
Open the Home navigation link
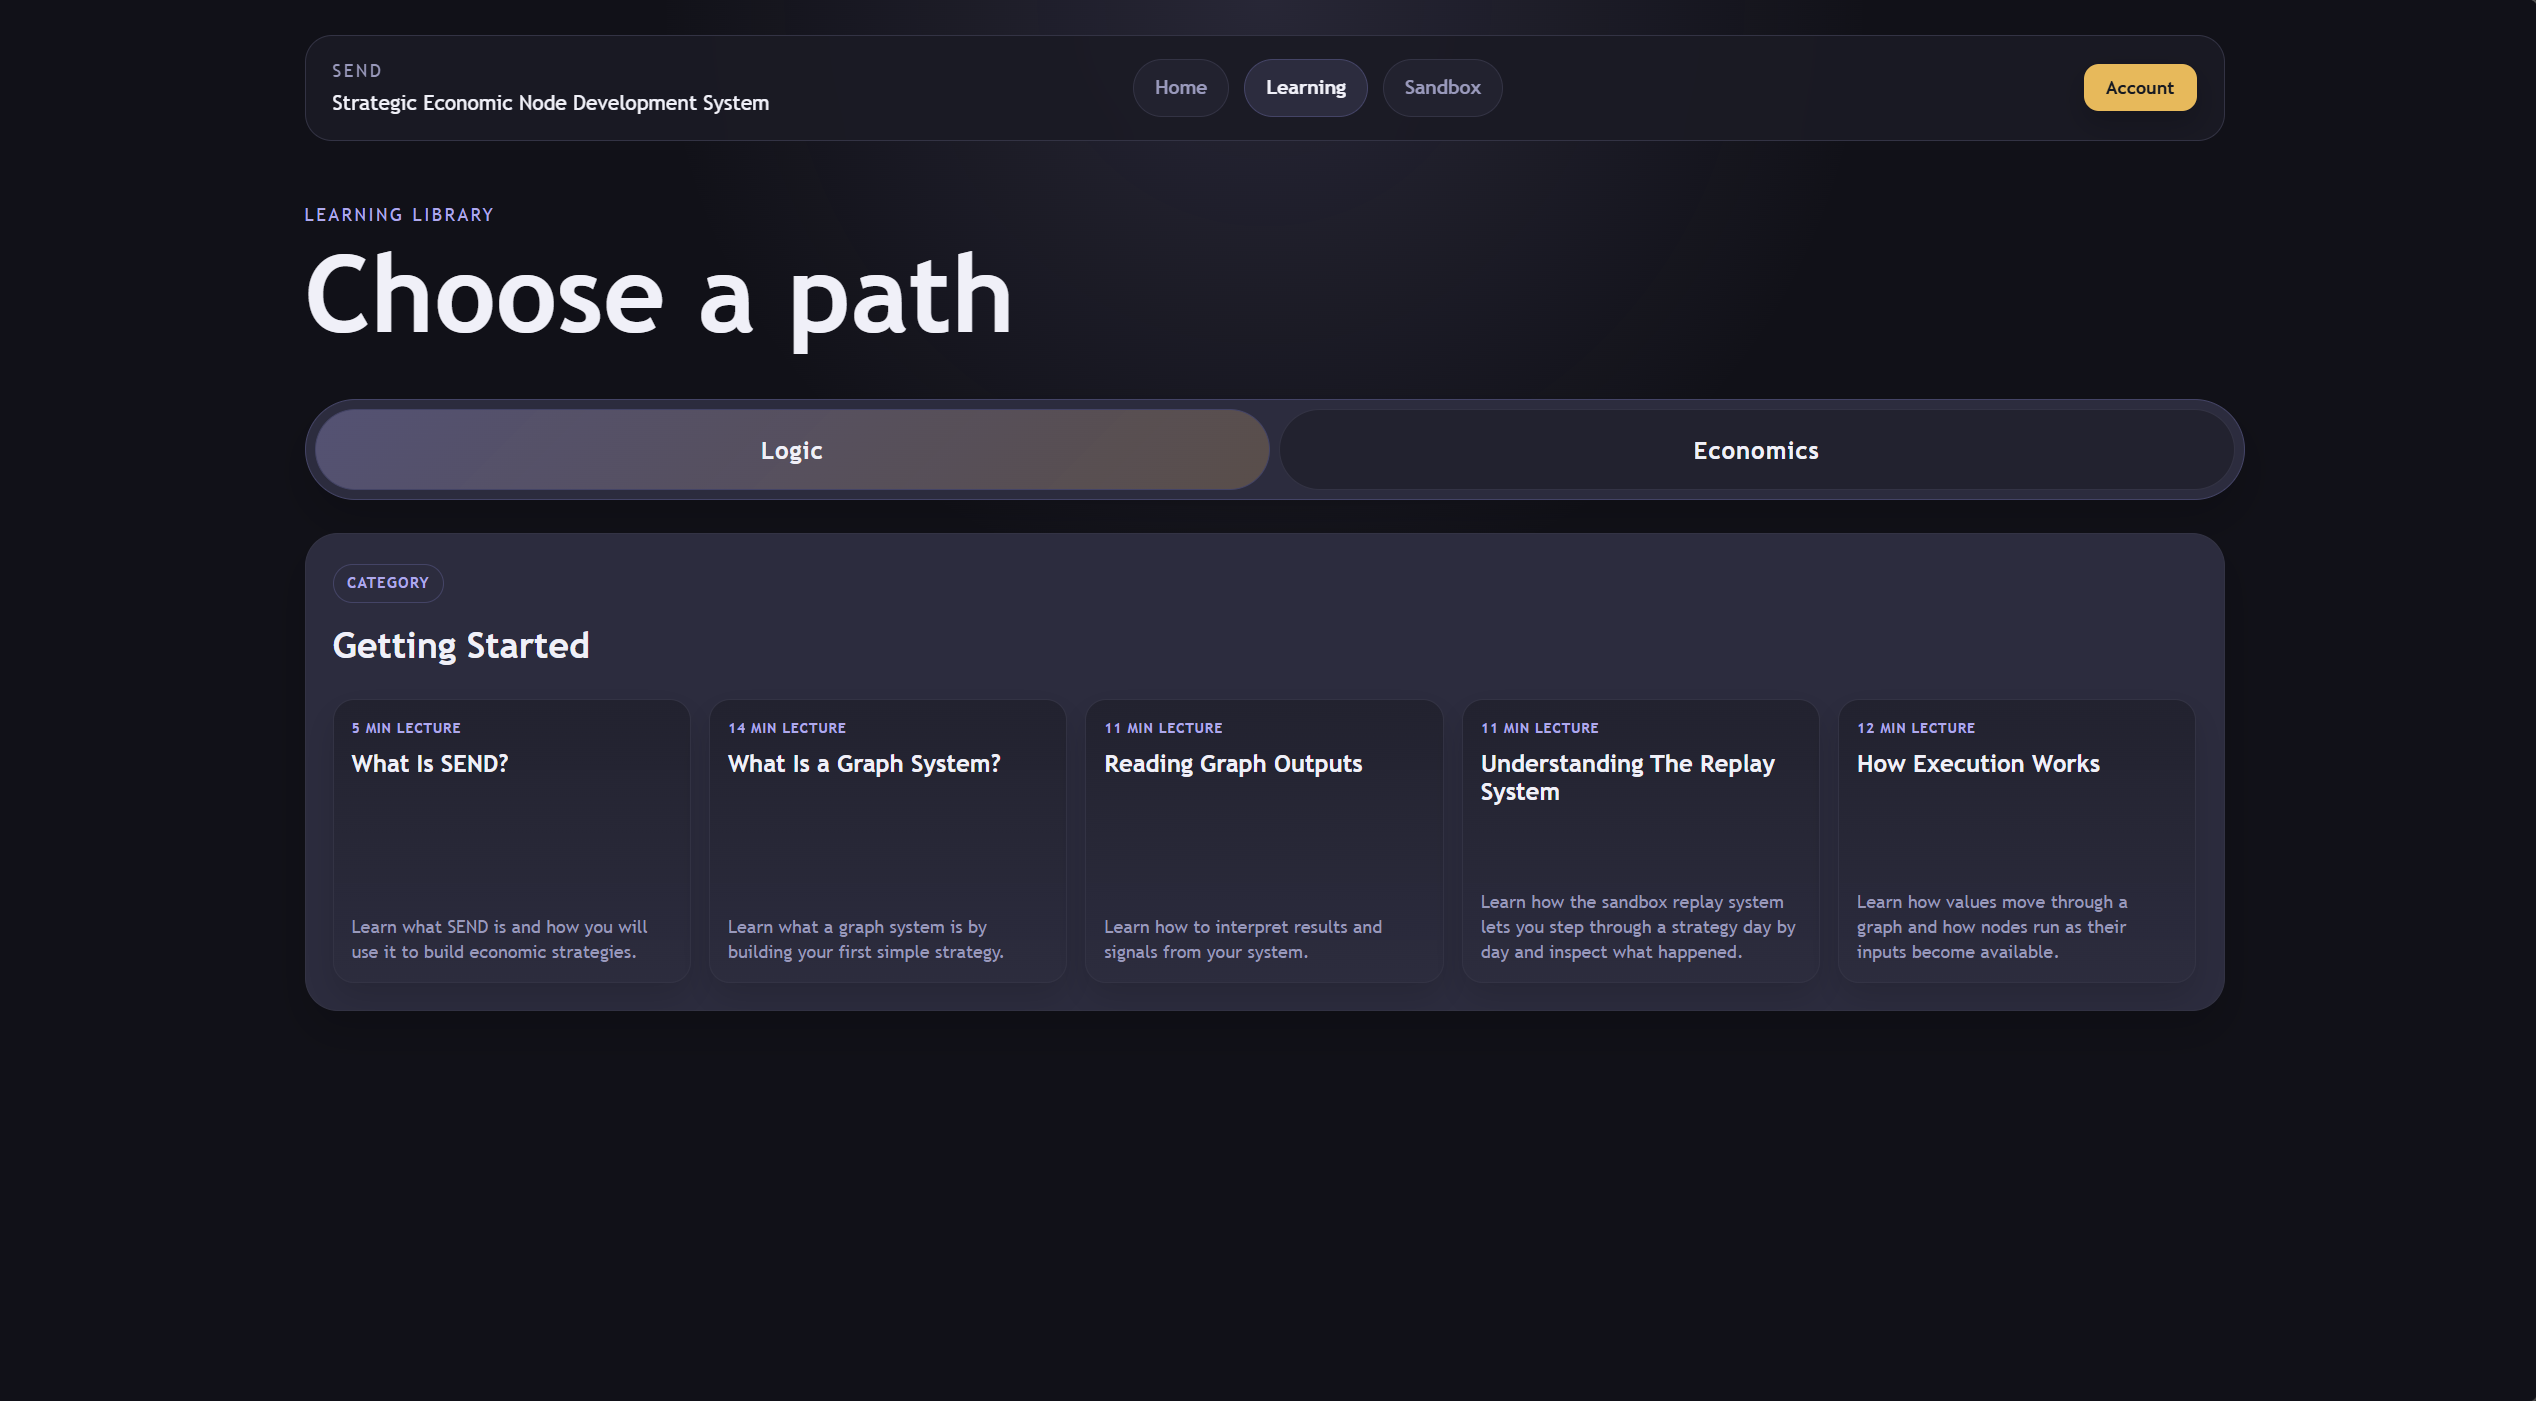[1180, 88]
